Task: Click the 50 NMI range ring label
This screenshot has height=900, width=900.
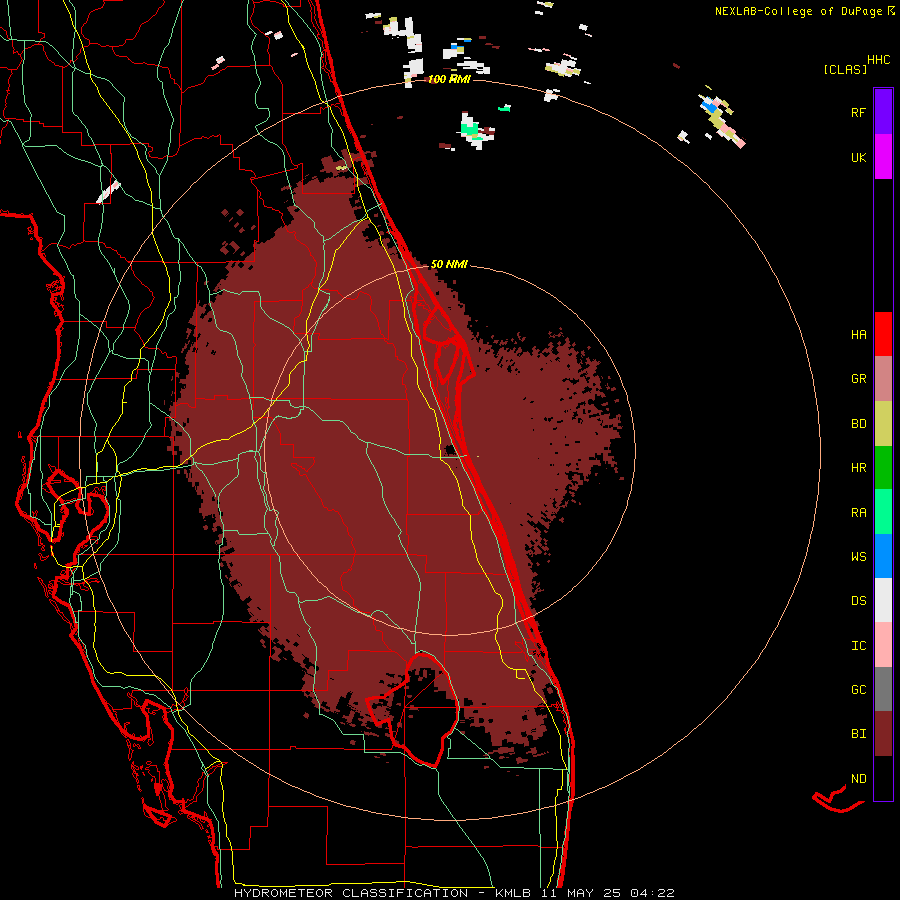Action: pos(449,264)
